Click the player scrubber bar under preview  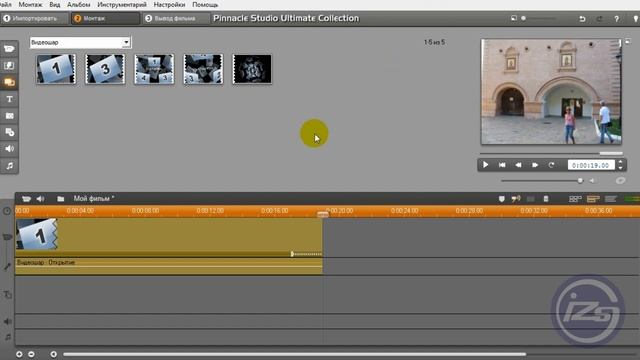pyautogui.click(x=551, y=153)
